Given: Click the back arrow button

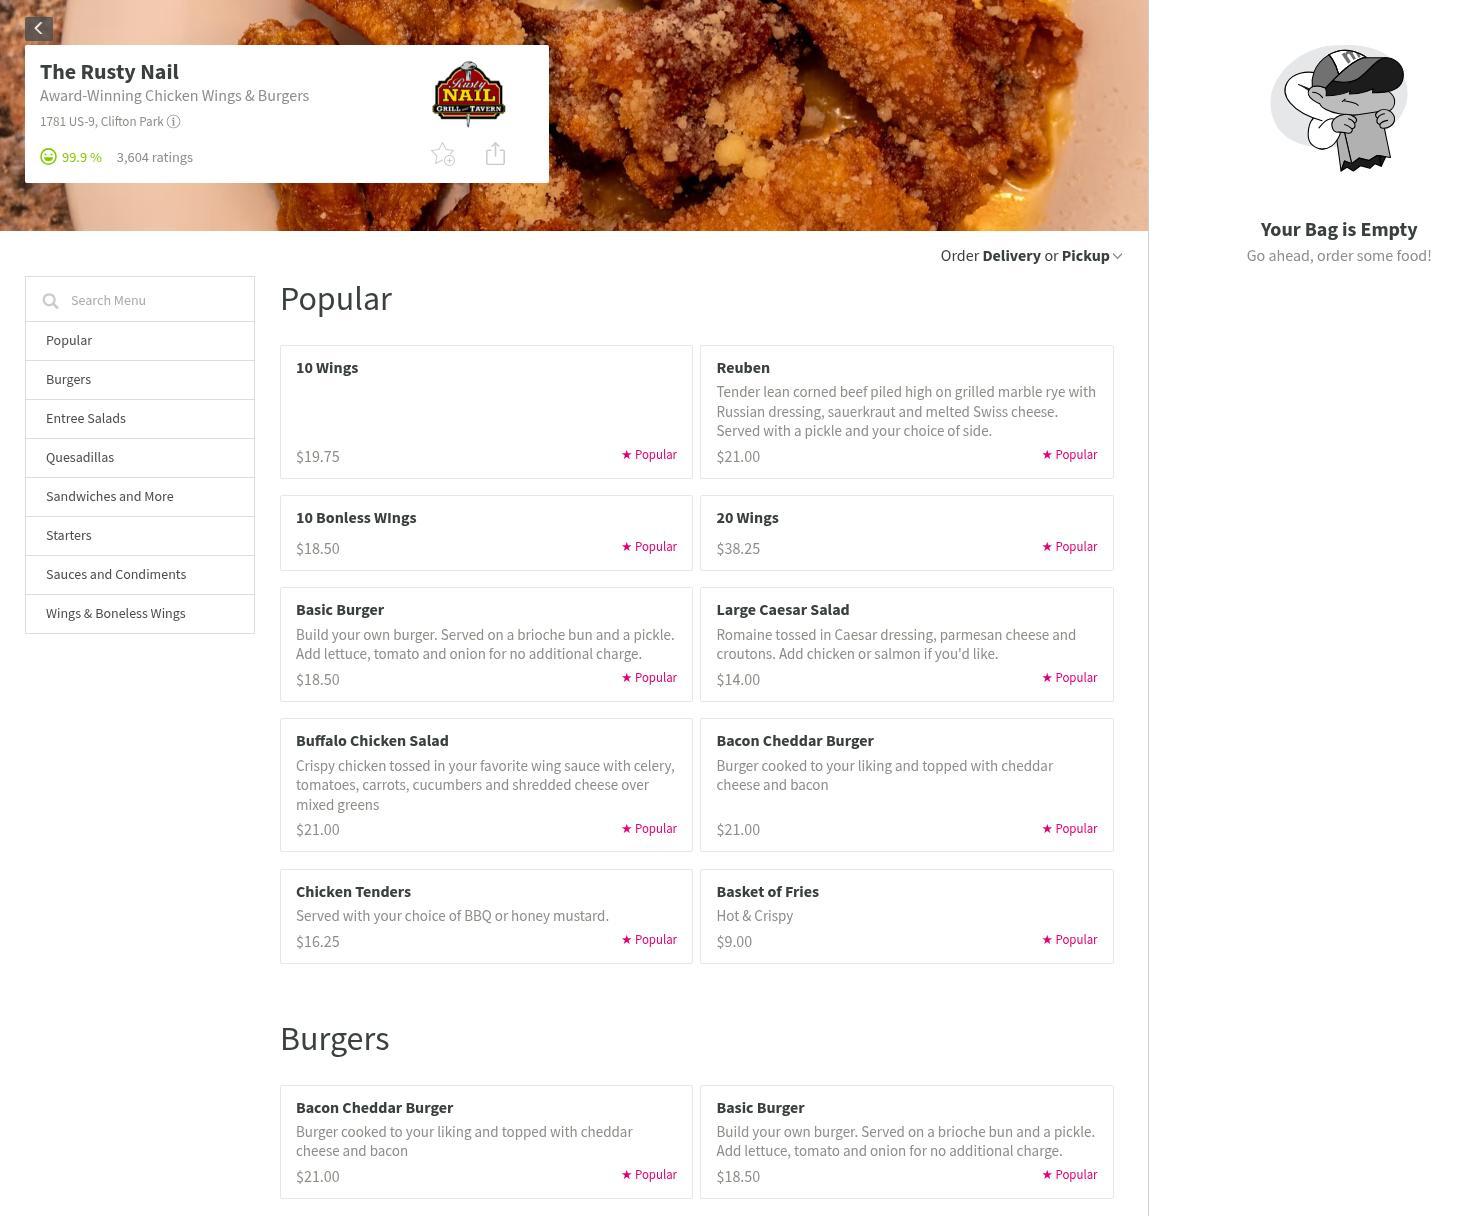Looking at the screenshot, I should click(39, 29).
